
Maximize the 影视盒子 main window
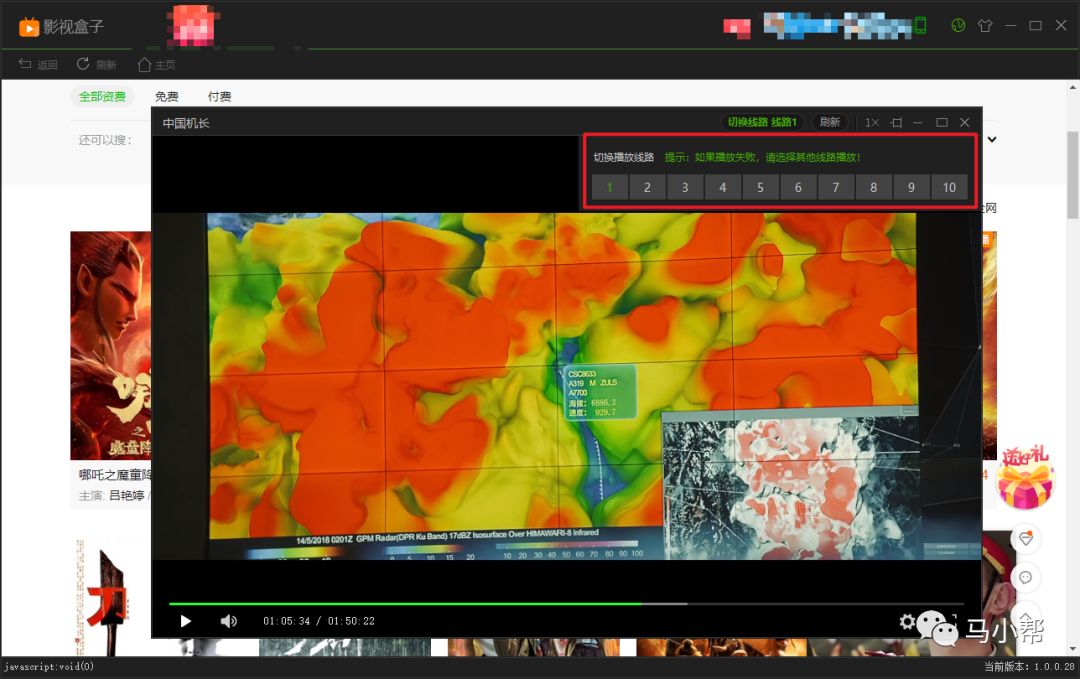pyautogui.click(x=1035, y=25)
